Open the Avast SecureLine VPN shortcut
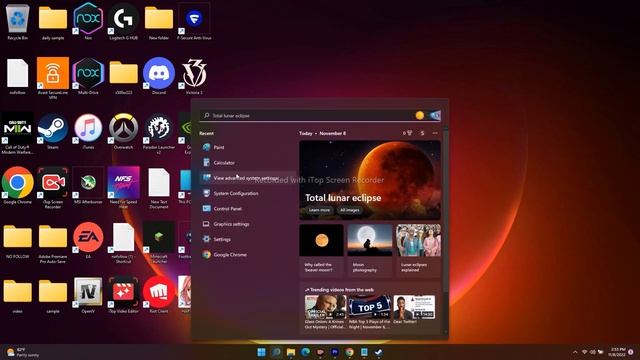The image size is (640, 360). [53, 78]
